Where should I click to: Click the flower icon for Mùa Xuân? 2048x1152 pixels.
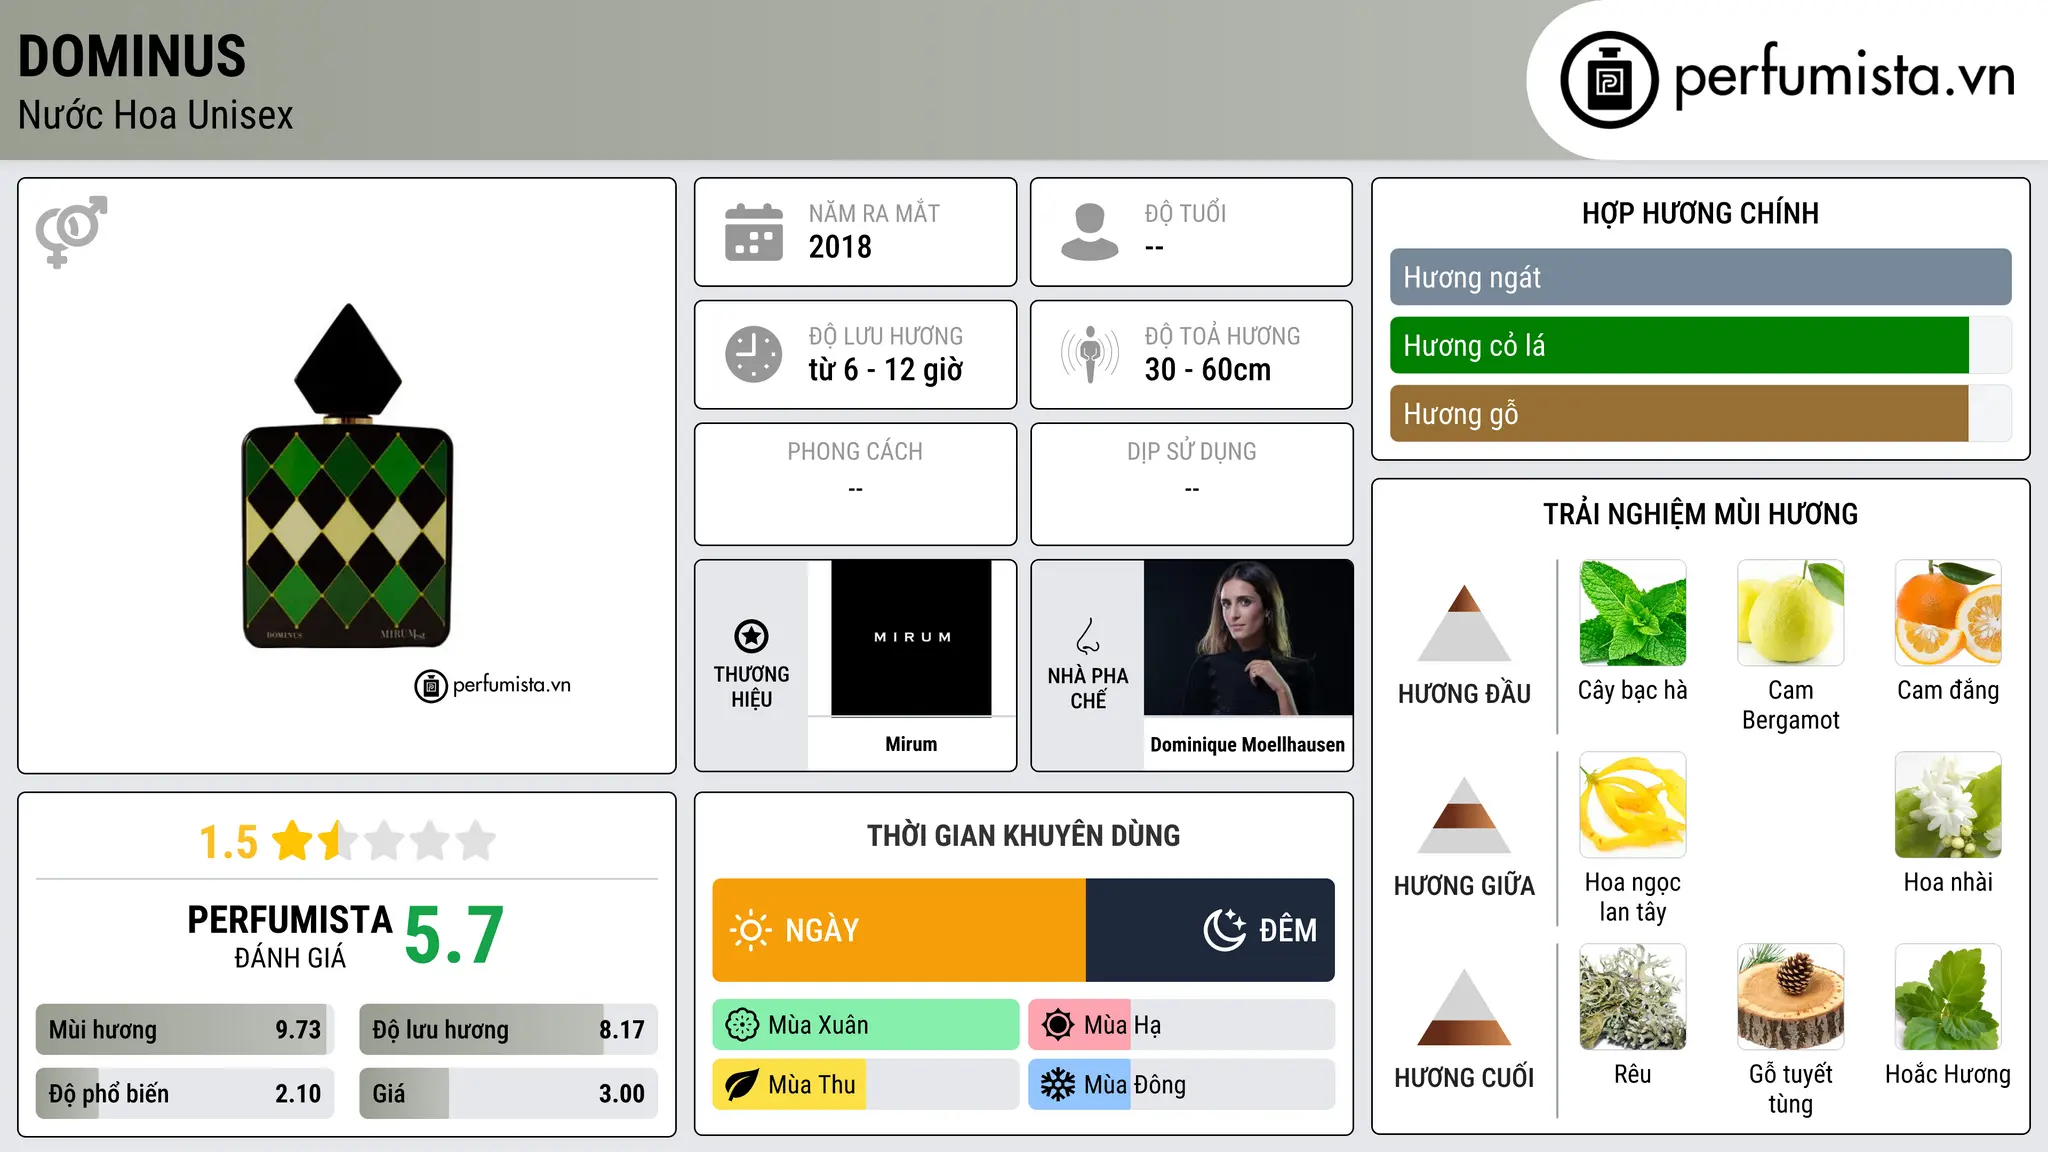click(742, 1025)
